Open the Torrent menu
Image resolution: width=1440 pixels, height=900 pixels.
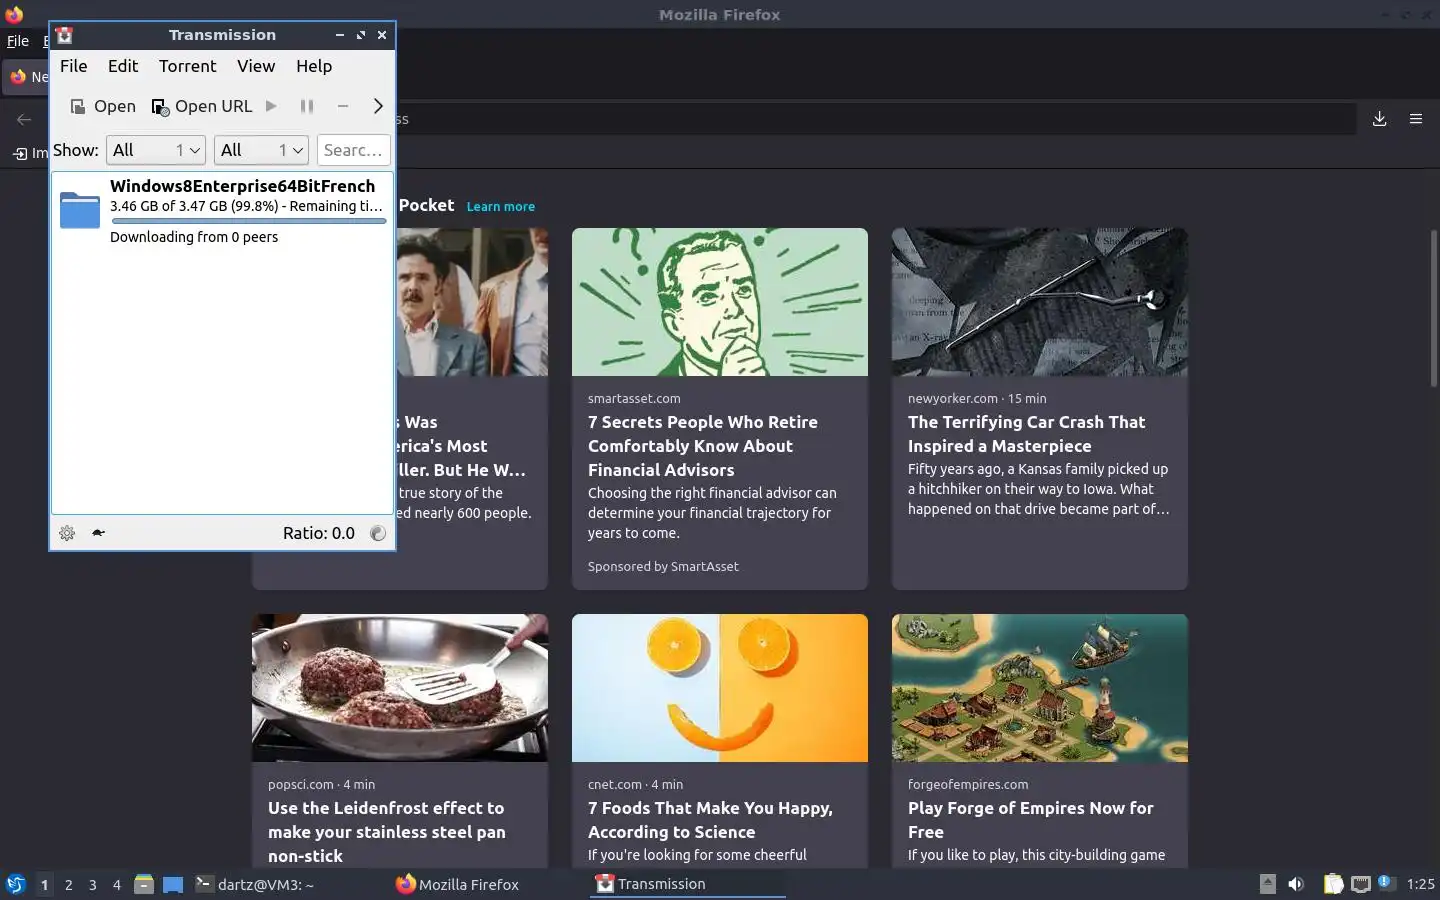[187, 66]
